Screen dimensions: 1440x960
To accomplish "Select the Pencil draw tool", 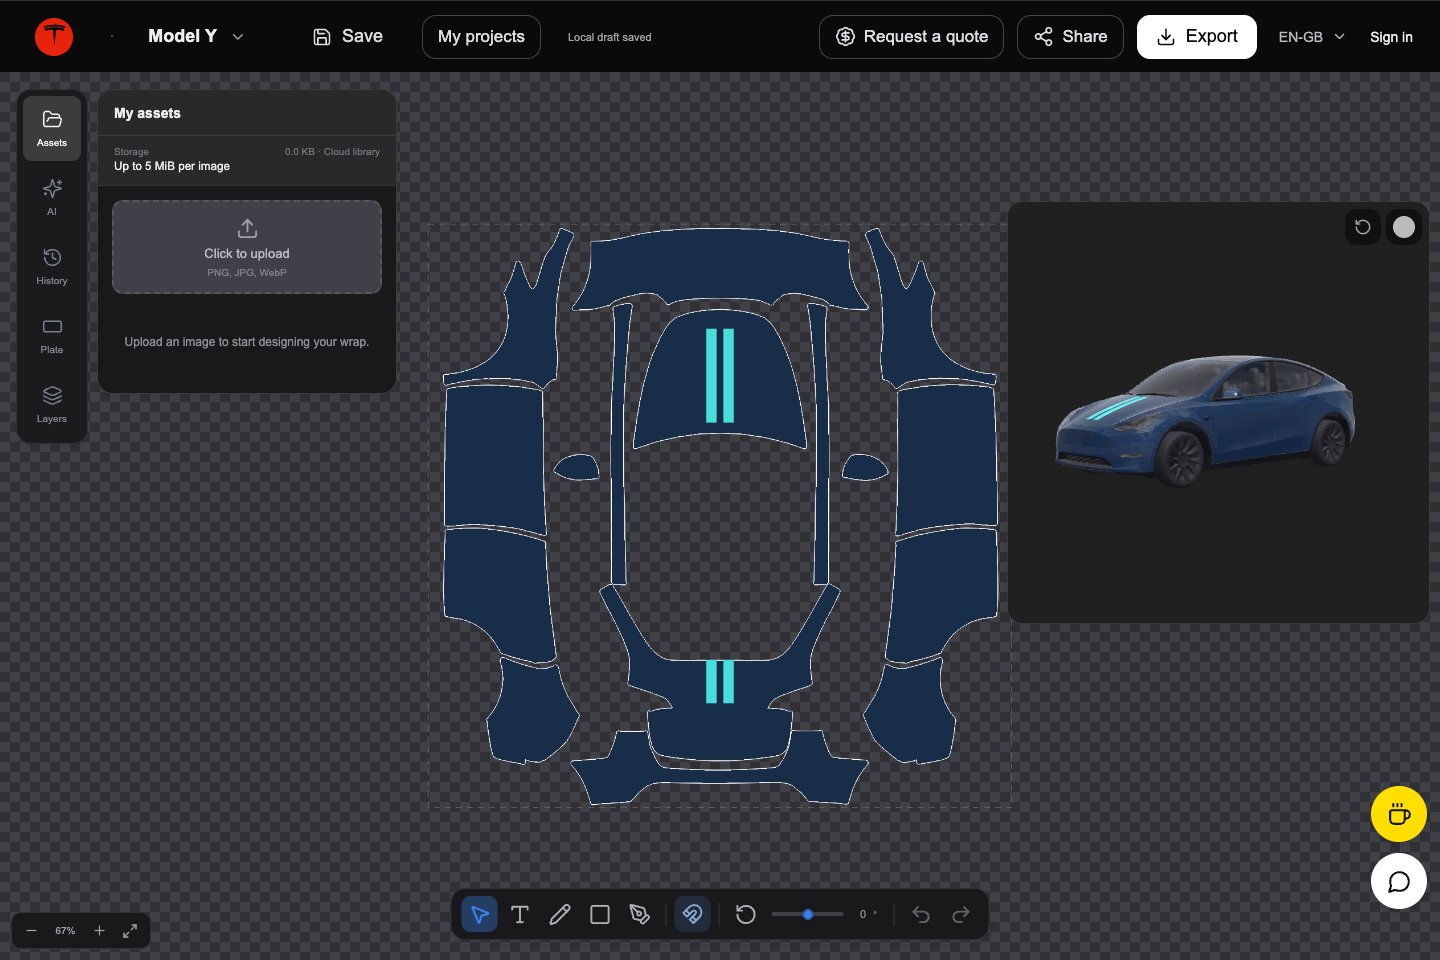I will [x=560, y=914].
